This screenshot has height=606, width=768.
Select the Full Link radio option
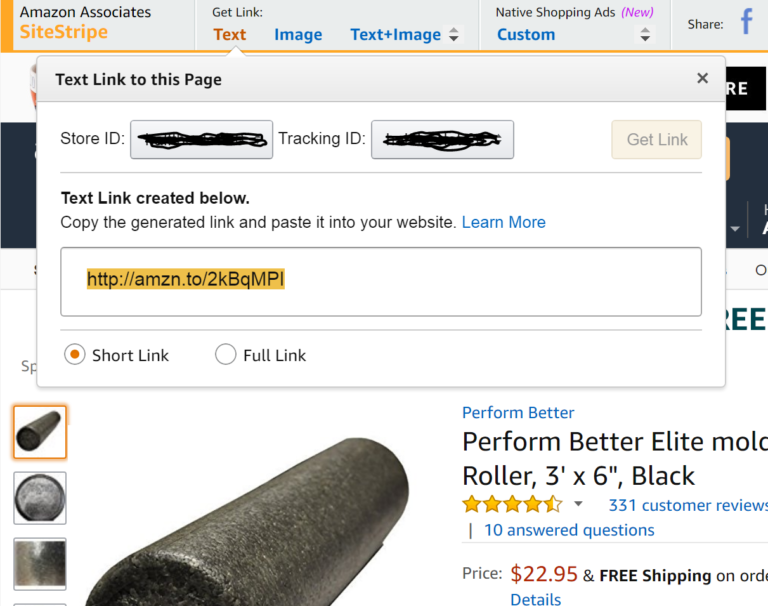click(226, 355)
